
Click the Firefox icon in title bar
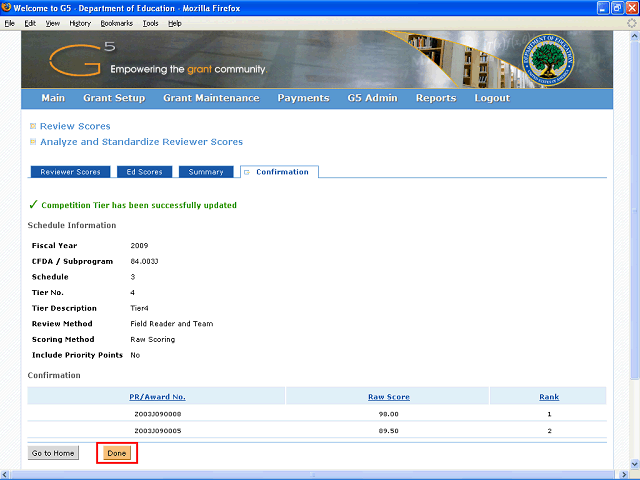7,8
